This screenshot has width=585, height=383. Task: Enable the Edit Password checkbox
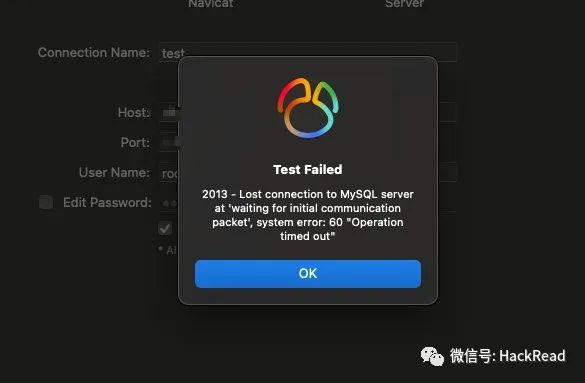46,203
